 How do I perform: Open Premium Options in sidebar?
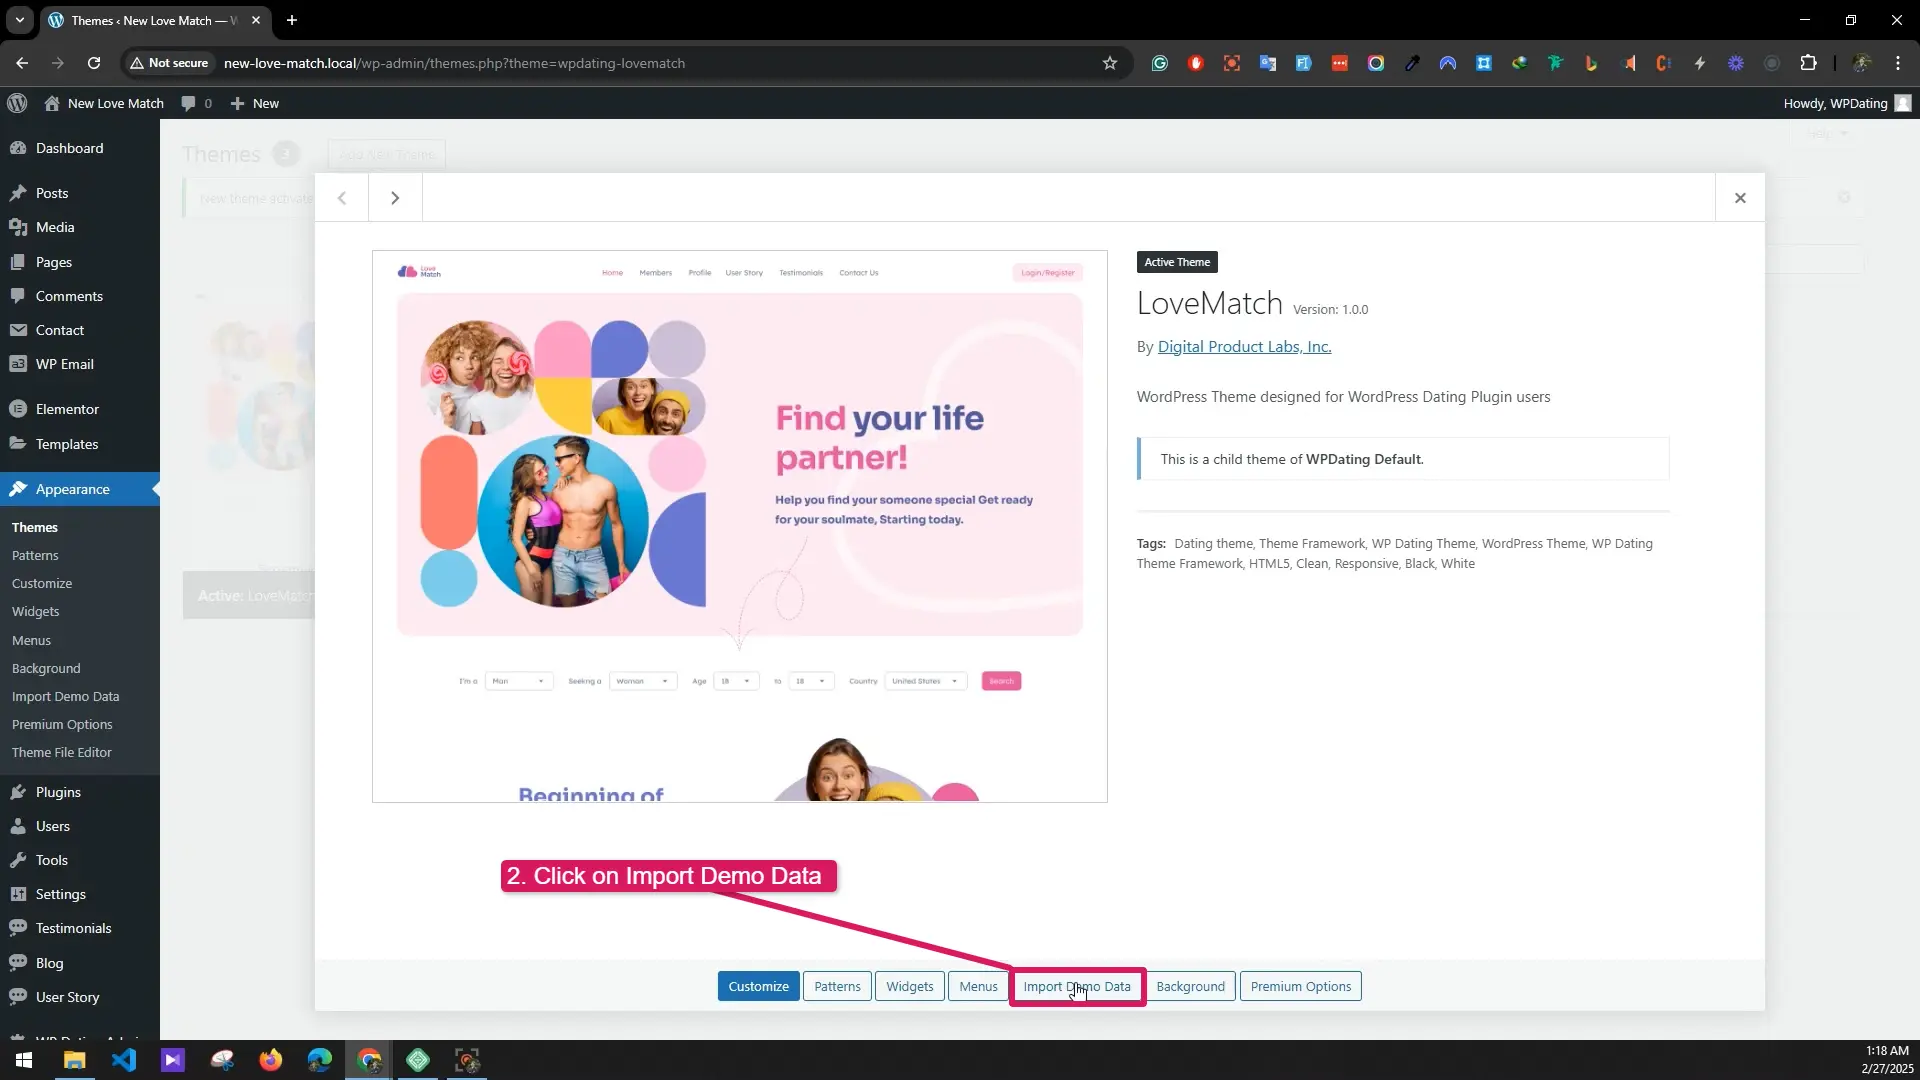tap(62, 724)
